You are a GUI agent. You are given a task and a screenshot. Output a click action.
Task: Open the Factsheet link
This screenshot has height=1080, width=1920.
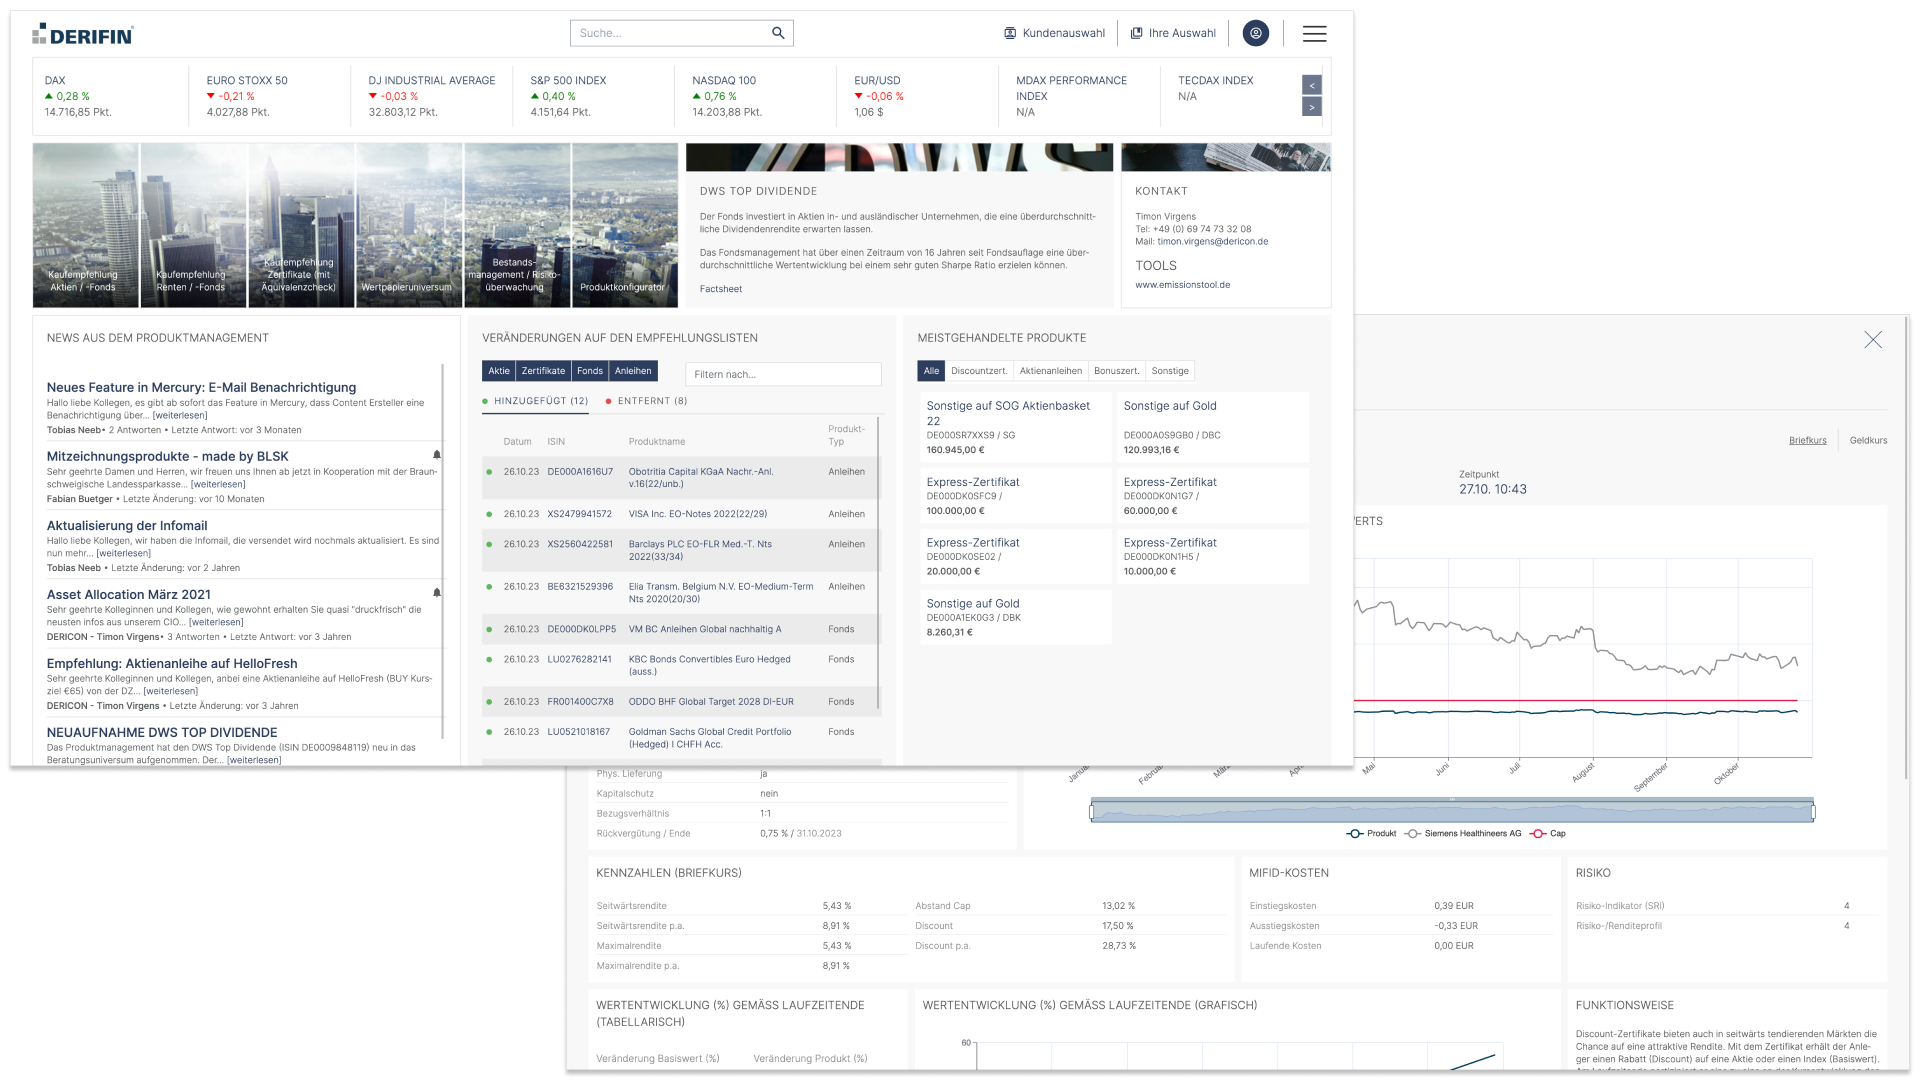(x=721, y=289)
